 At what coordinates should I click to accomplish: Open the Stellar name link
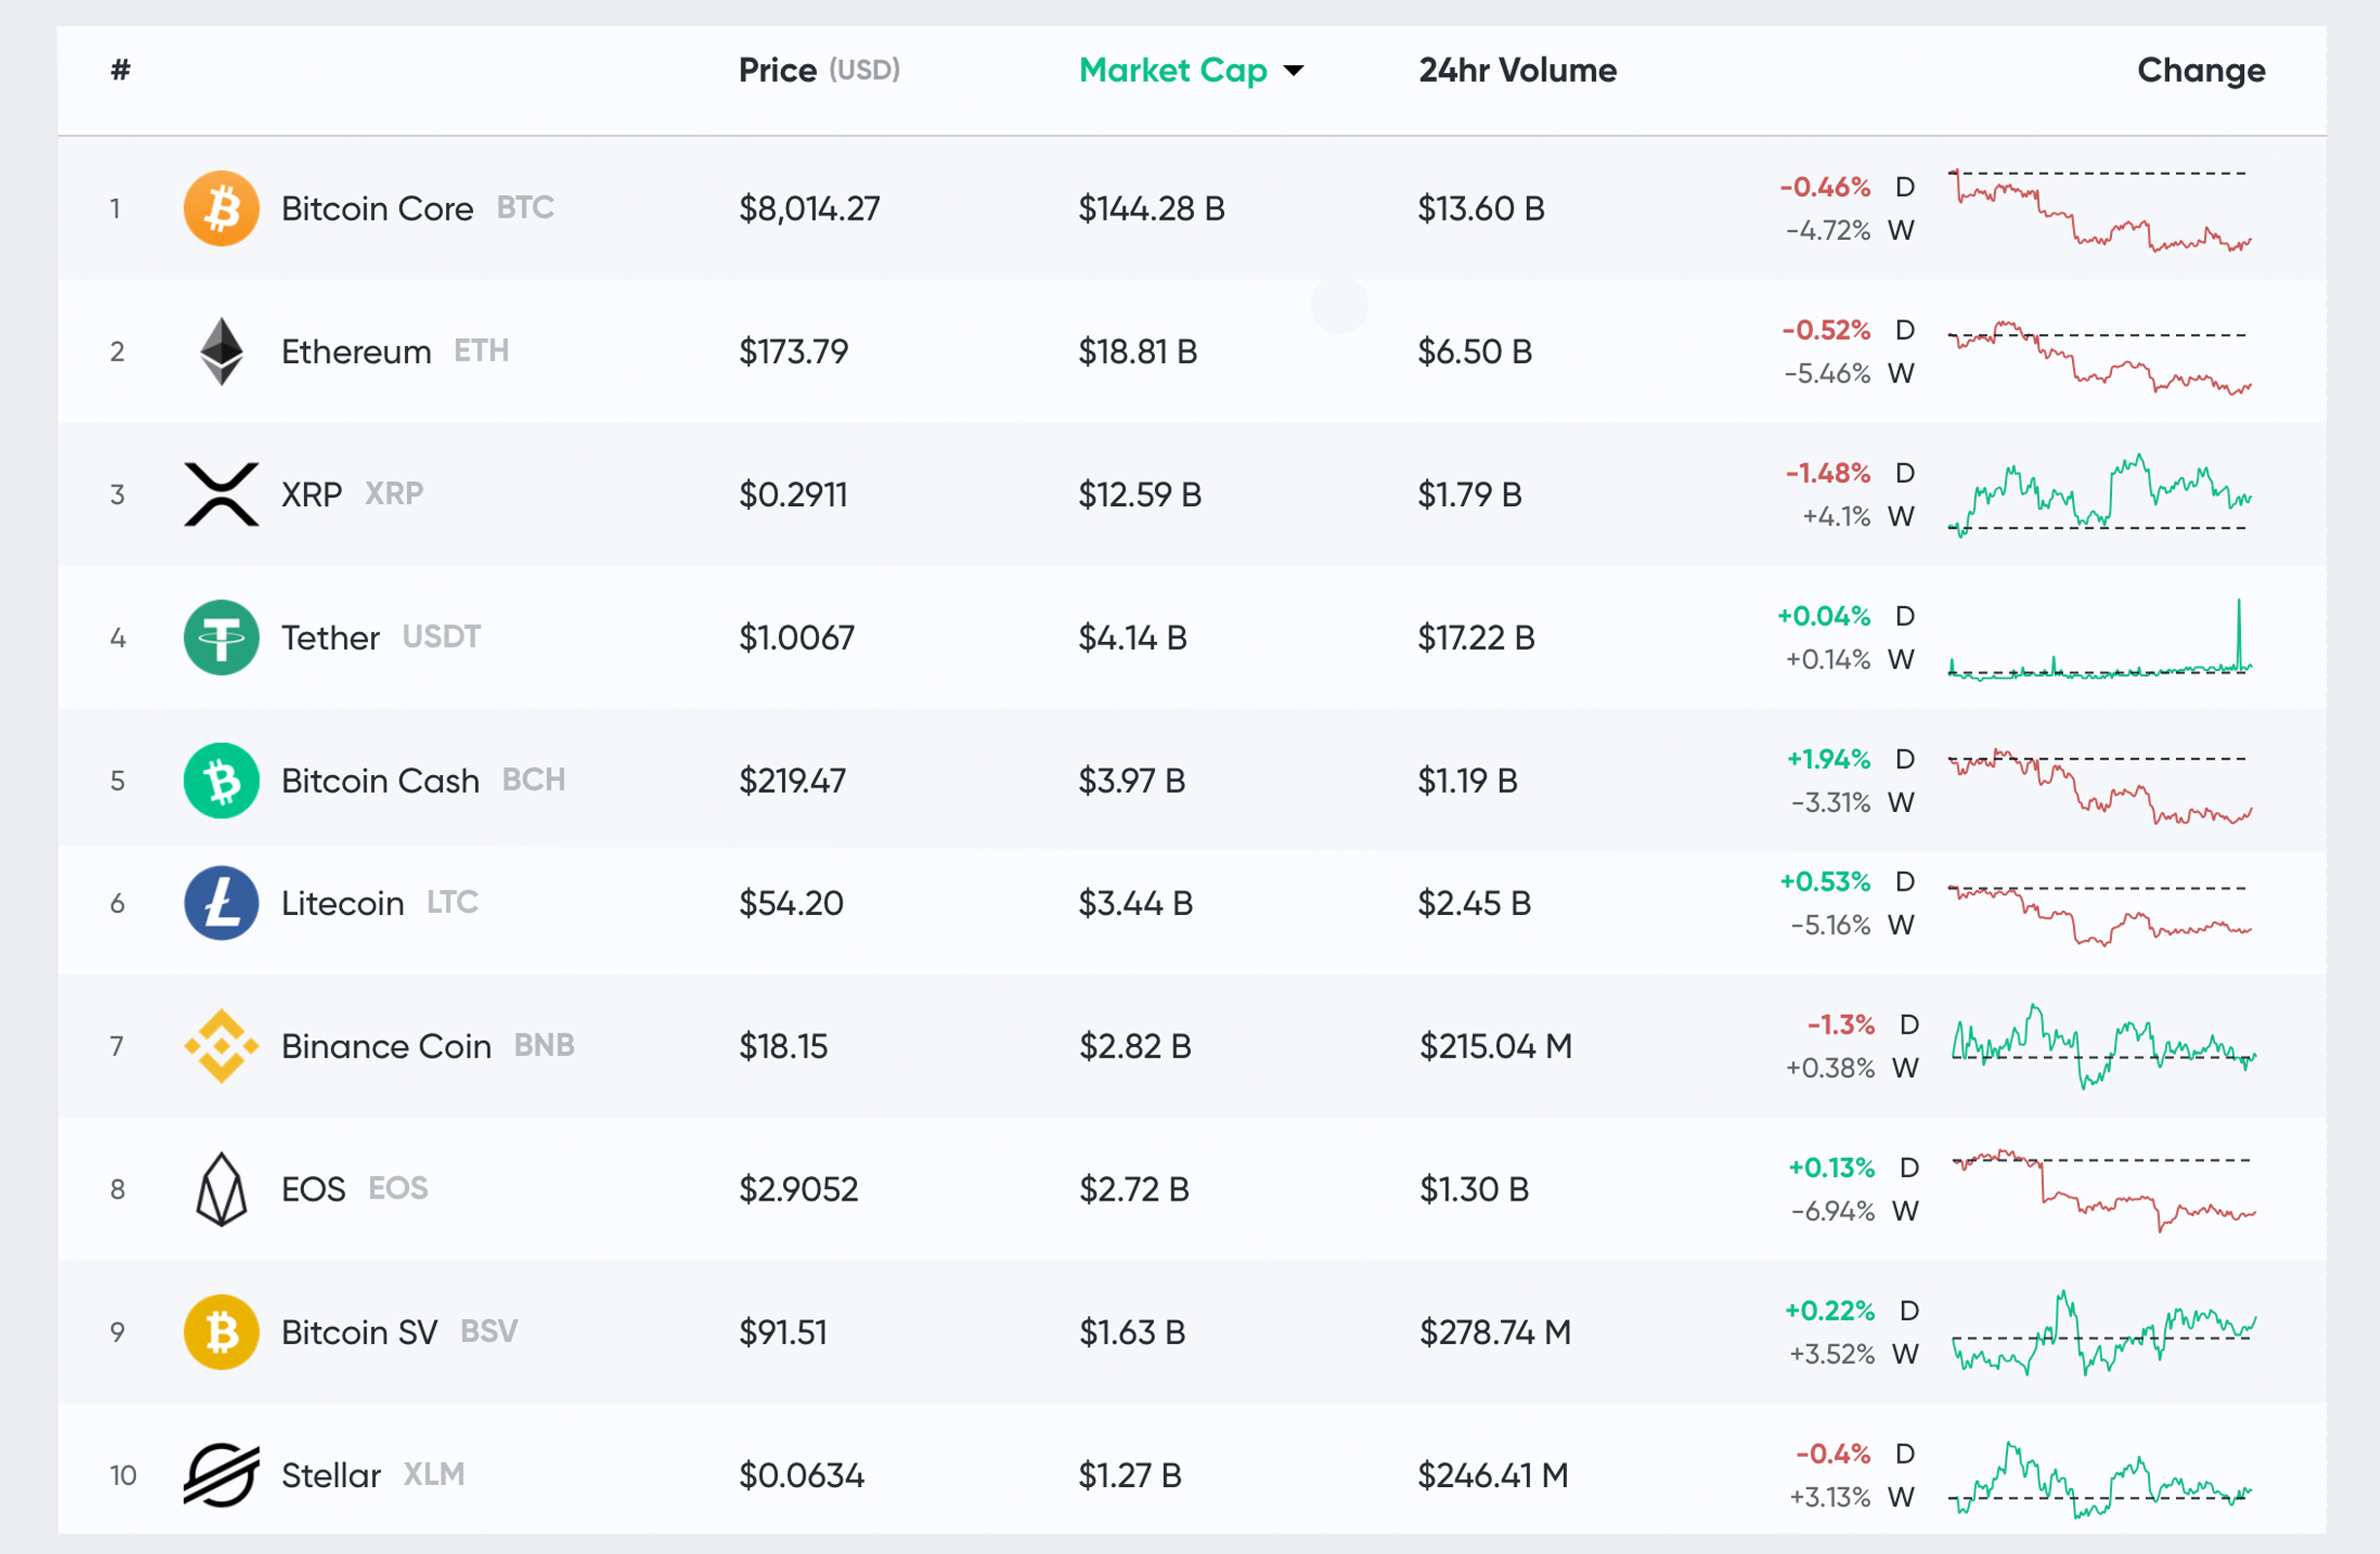(x=331, y=1475)
